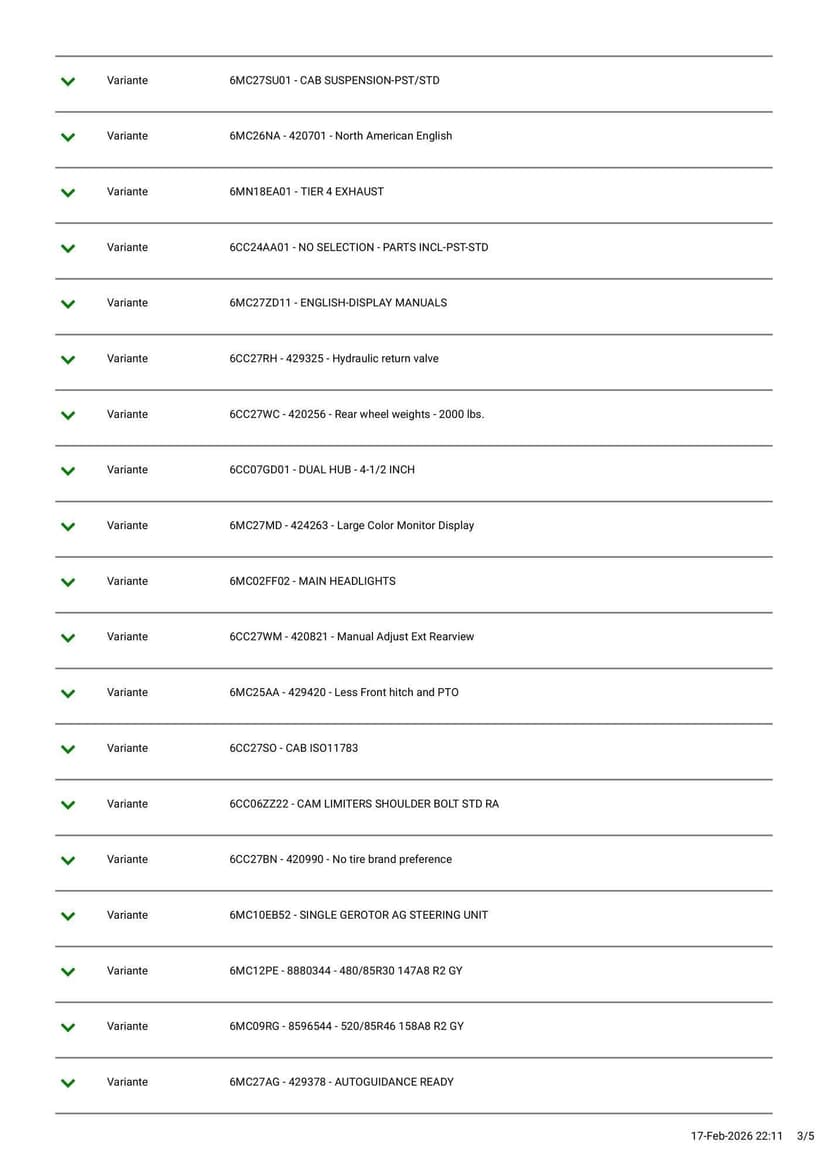The image size is (828, 1171).
Task: Expand the Less Front hitch and PTO chevron
Action: click(68, 693)
